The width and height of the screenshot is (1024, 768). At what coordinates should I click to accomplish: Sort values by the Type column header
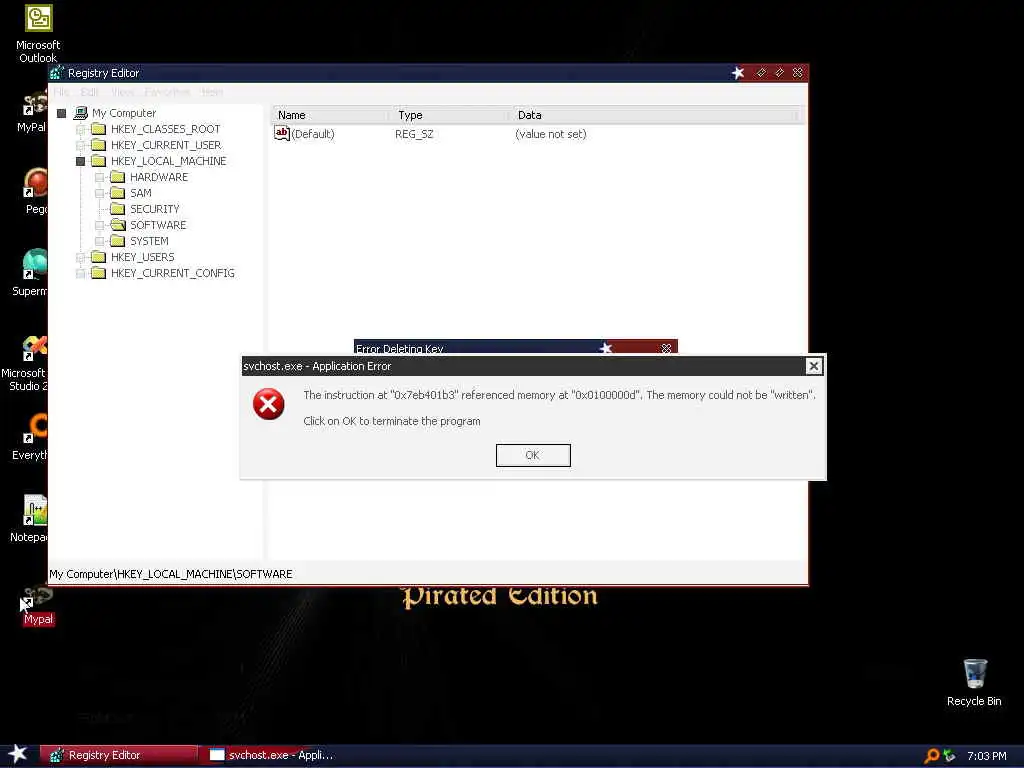[449, 115]
